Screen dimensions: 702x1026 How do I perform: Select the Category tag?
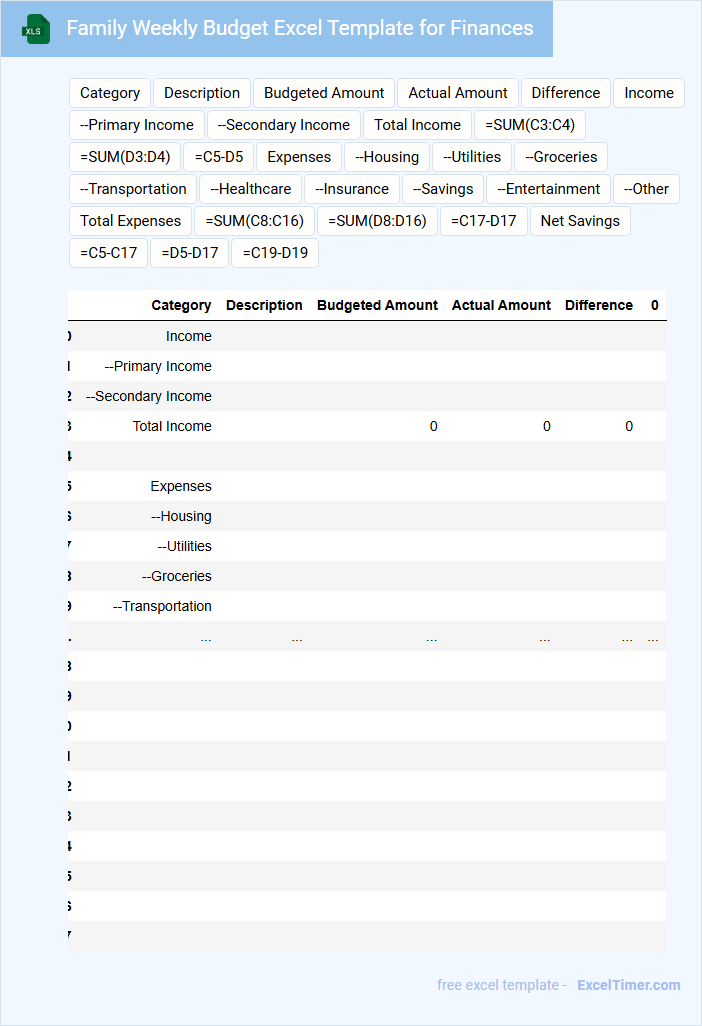(110, 93)
